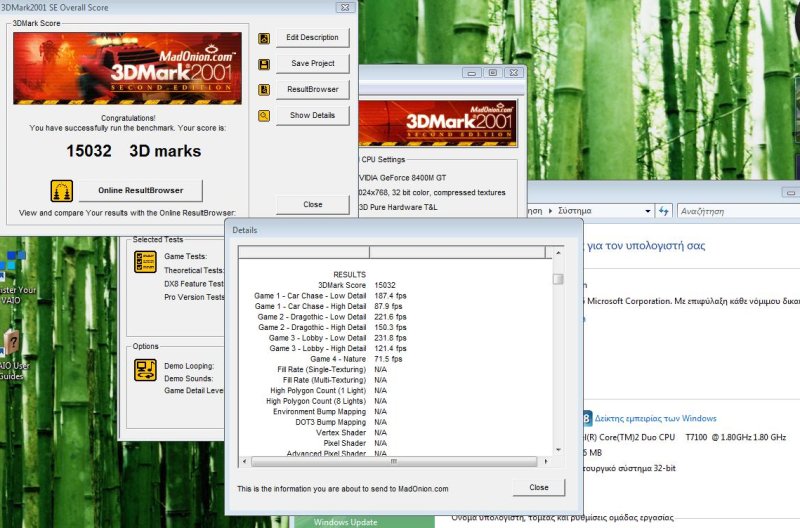Click the 15032 3D marks score text

click(x=134, y=151)
